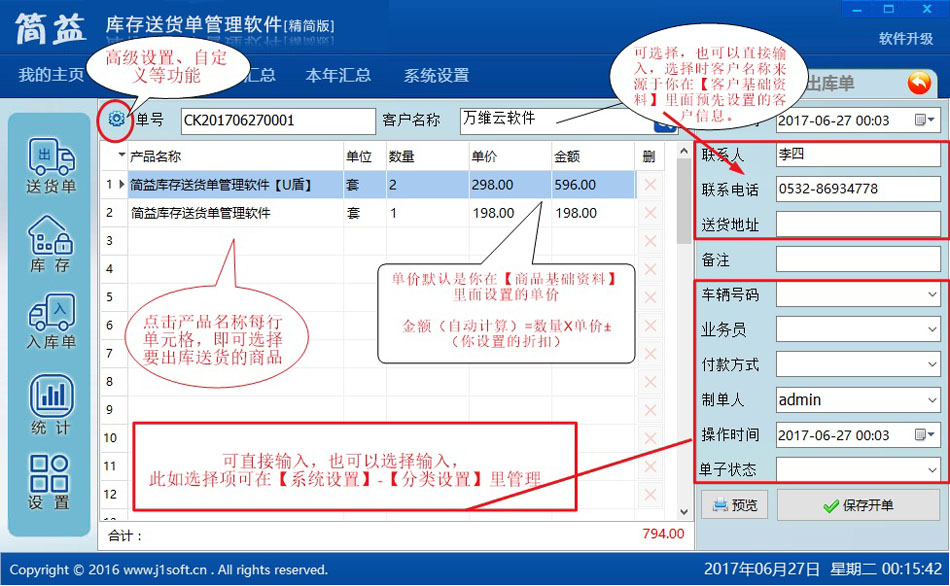This screenshot has width=950, height=586.
Task: Click the 送货地址 input field
Action: pos(858,224)
